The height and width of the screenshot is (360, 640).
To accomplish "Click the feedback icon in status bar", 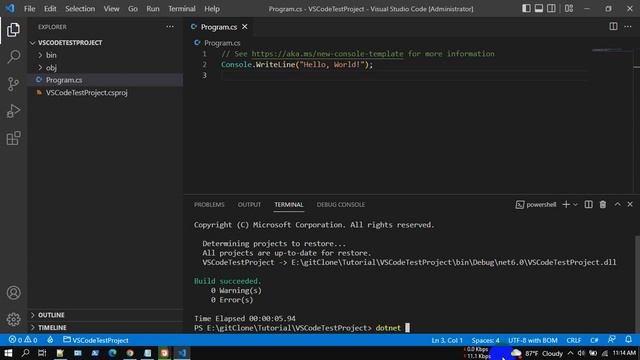I will coord(611,340).
